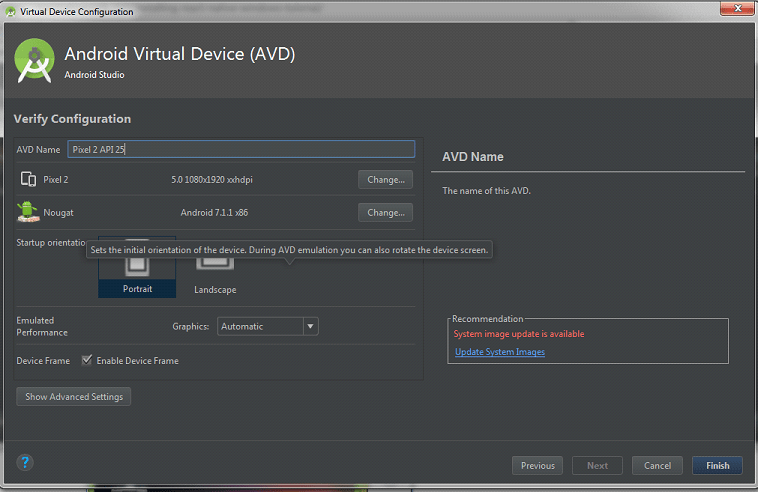
Task: Click the Nougat Android robot icon
Action: (x=28, y=212)
